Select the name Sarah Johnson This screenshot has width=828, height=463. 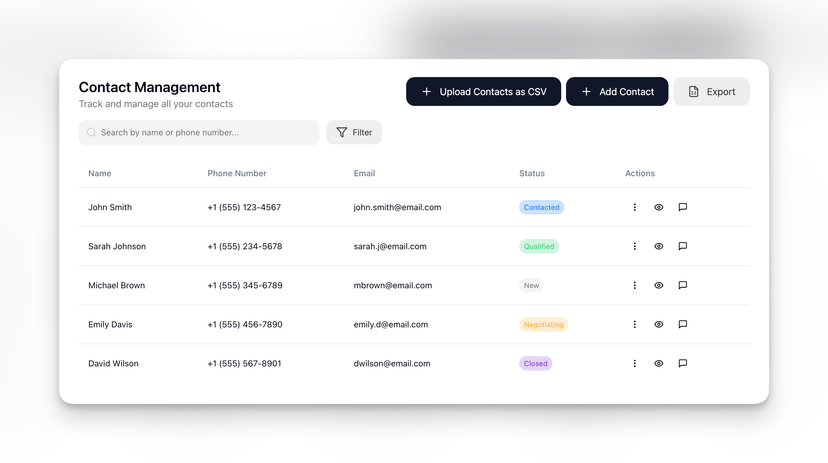coord(117,246)
